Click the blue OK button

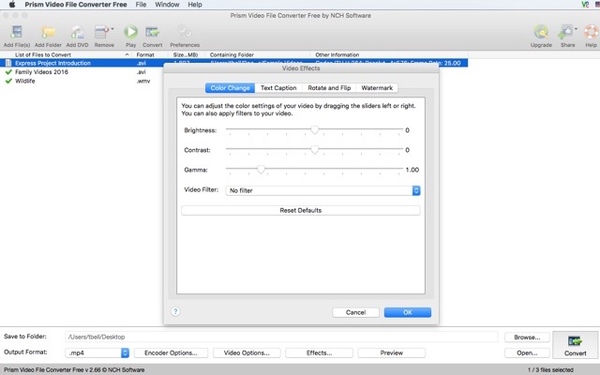click(408, 312)
